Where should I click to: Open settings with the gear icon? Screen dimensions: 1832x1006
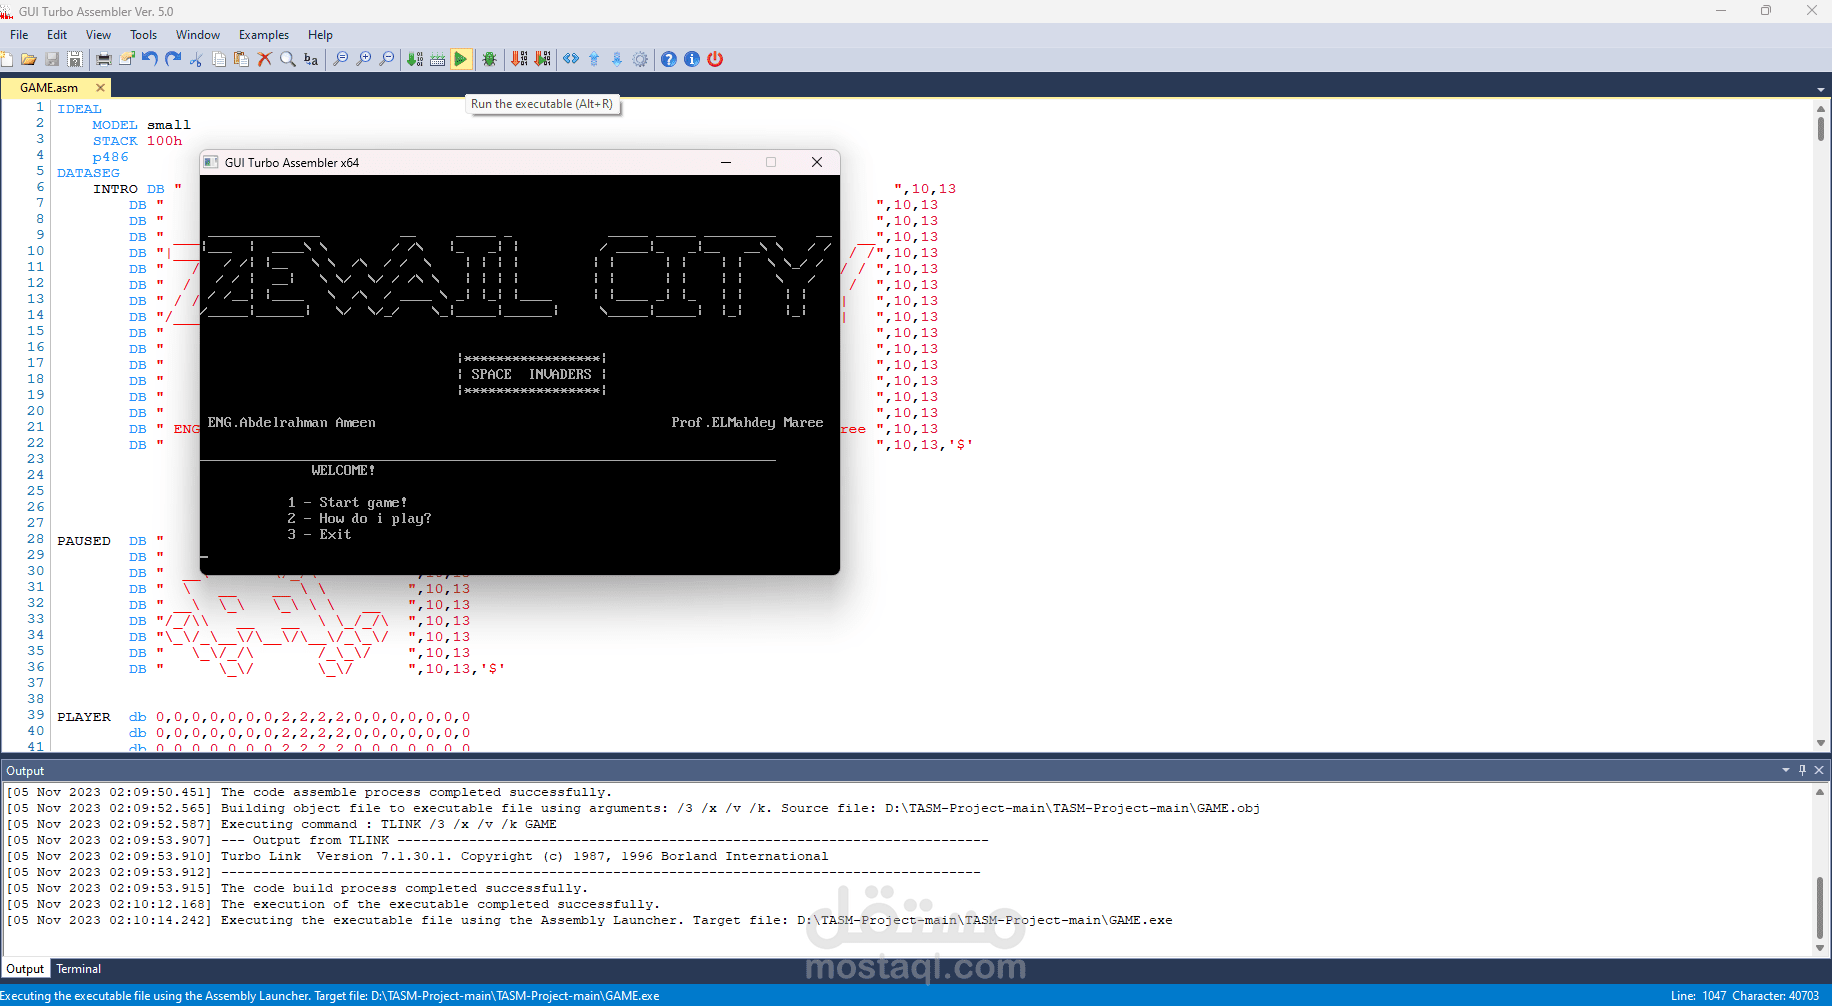tap(641, 60)
